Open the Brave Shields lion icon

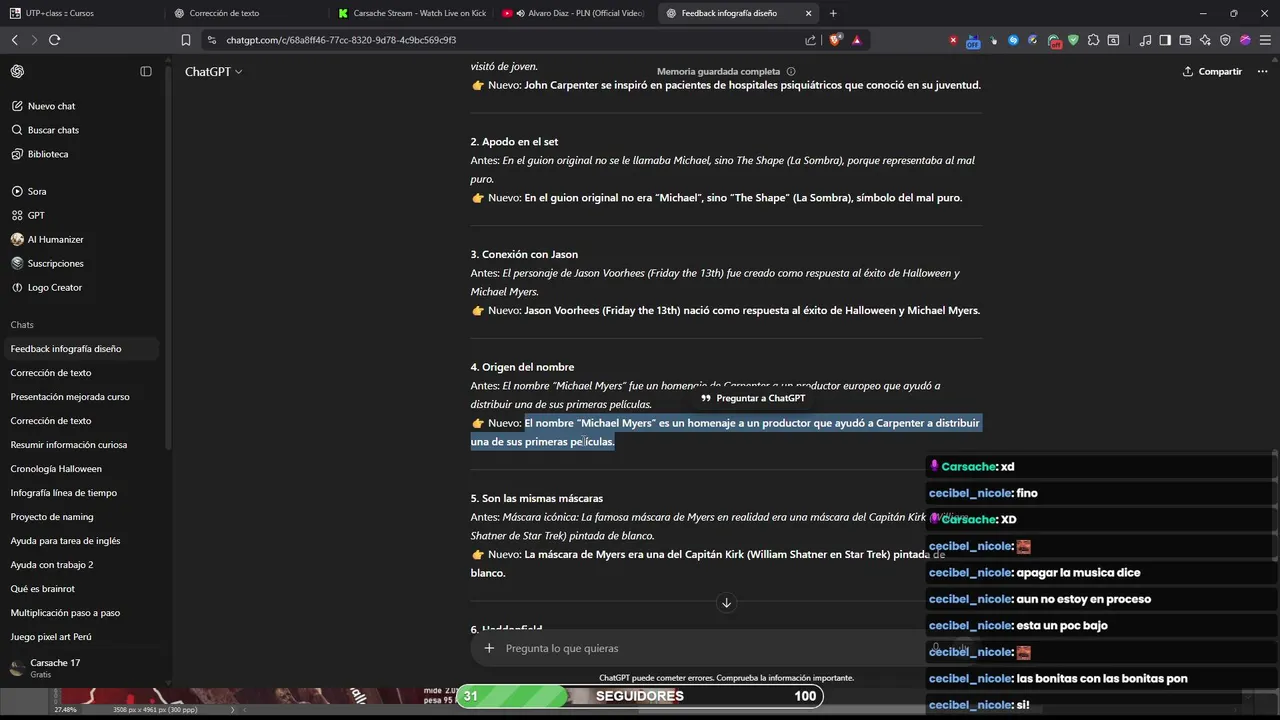(x=836, y=40)
